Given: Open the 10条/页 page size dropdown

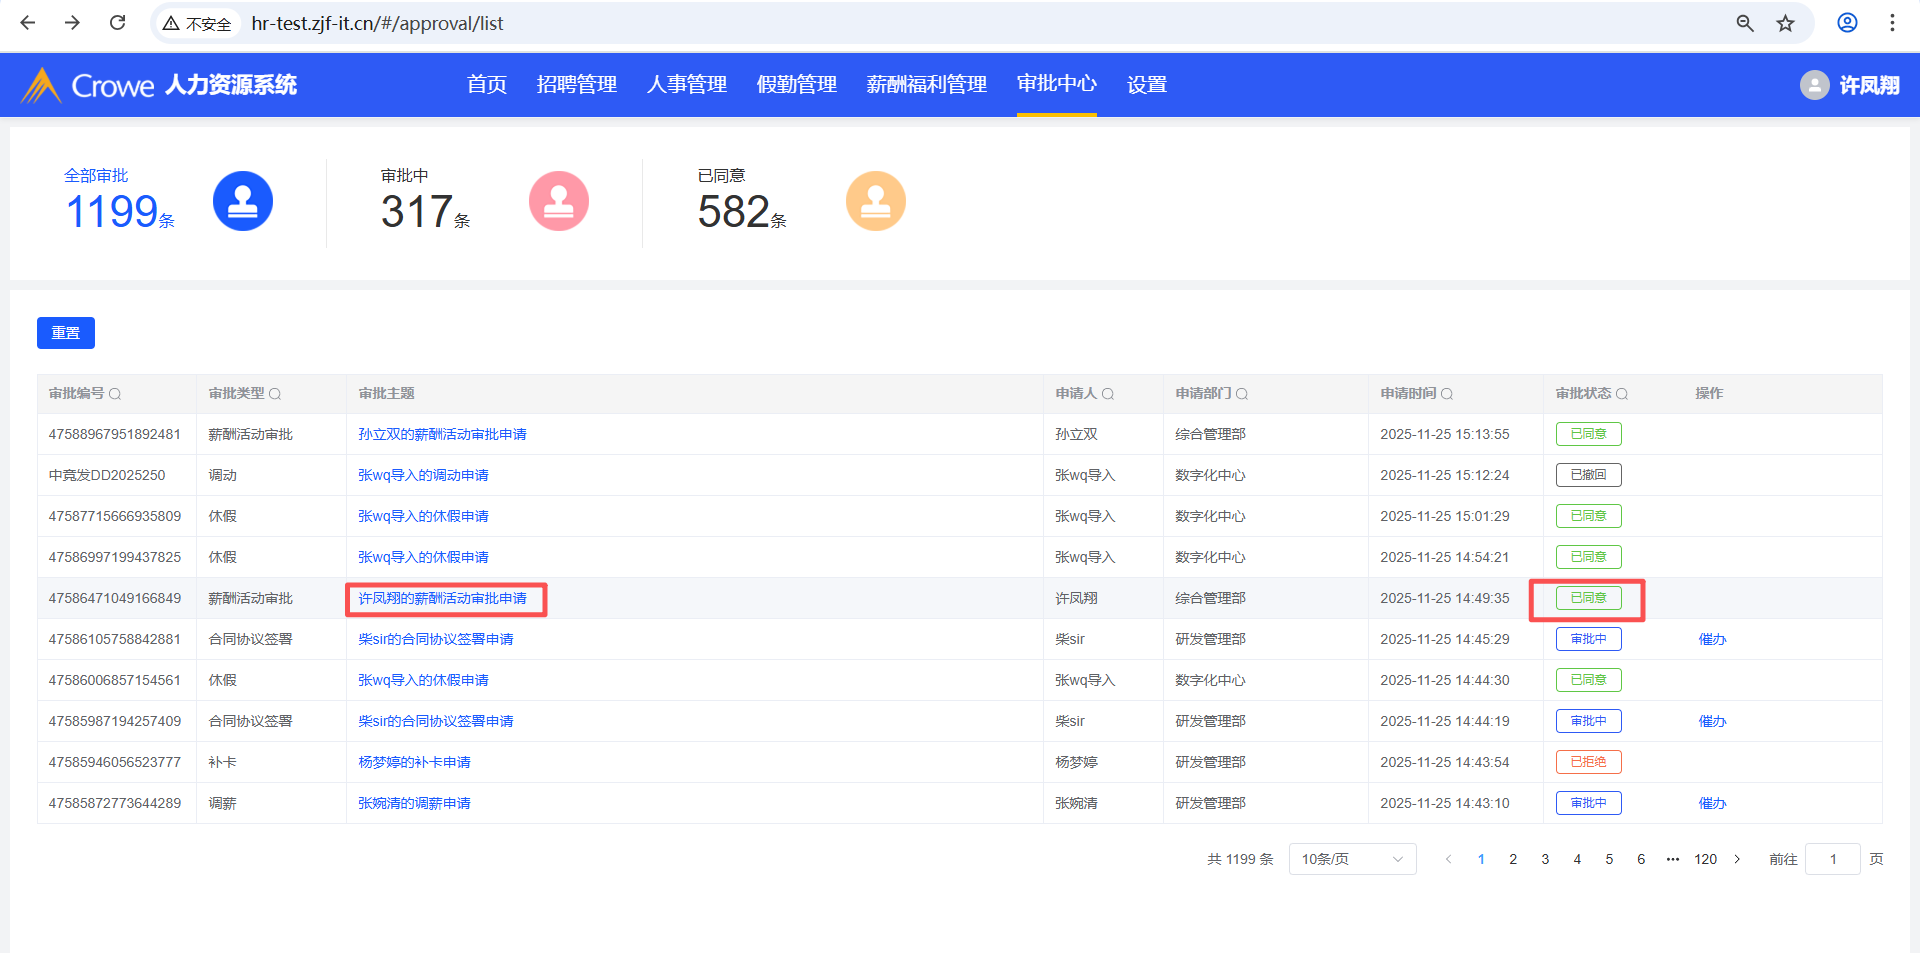Looking at the screenshot, I should pyautogui.click(x=1352, y=859).
